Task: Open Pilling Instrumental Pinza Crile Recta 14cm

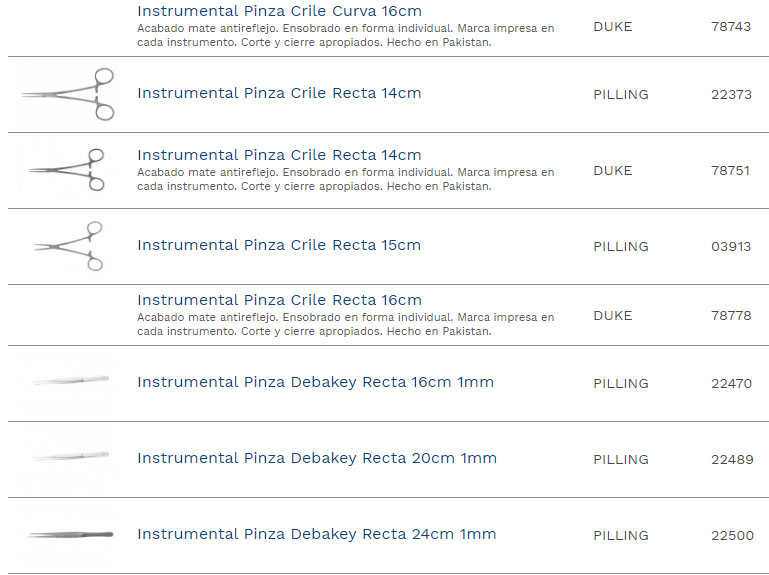Action: pyautogui.click(x=279, y=93)
